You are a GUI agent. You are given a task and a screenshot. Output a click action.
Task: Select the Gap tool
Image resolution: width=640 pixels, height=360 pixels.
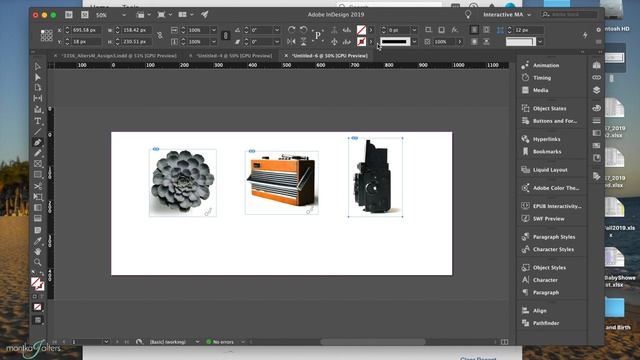38,98
